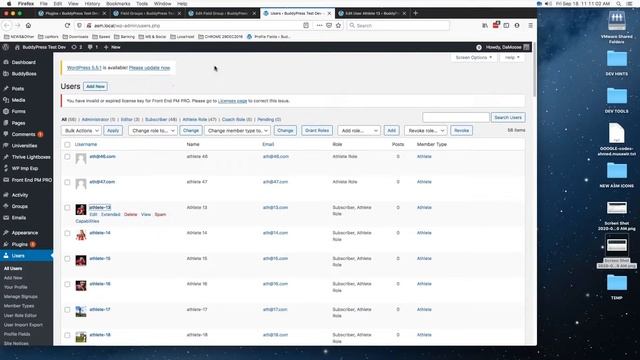The image size is (640, 360).
Task: Open a new browser tab
Action: click(x=416, y=13)
